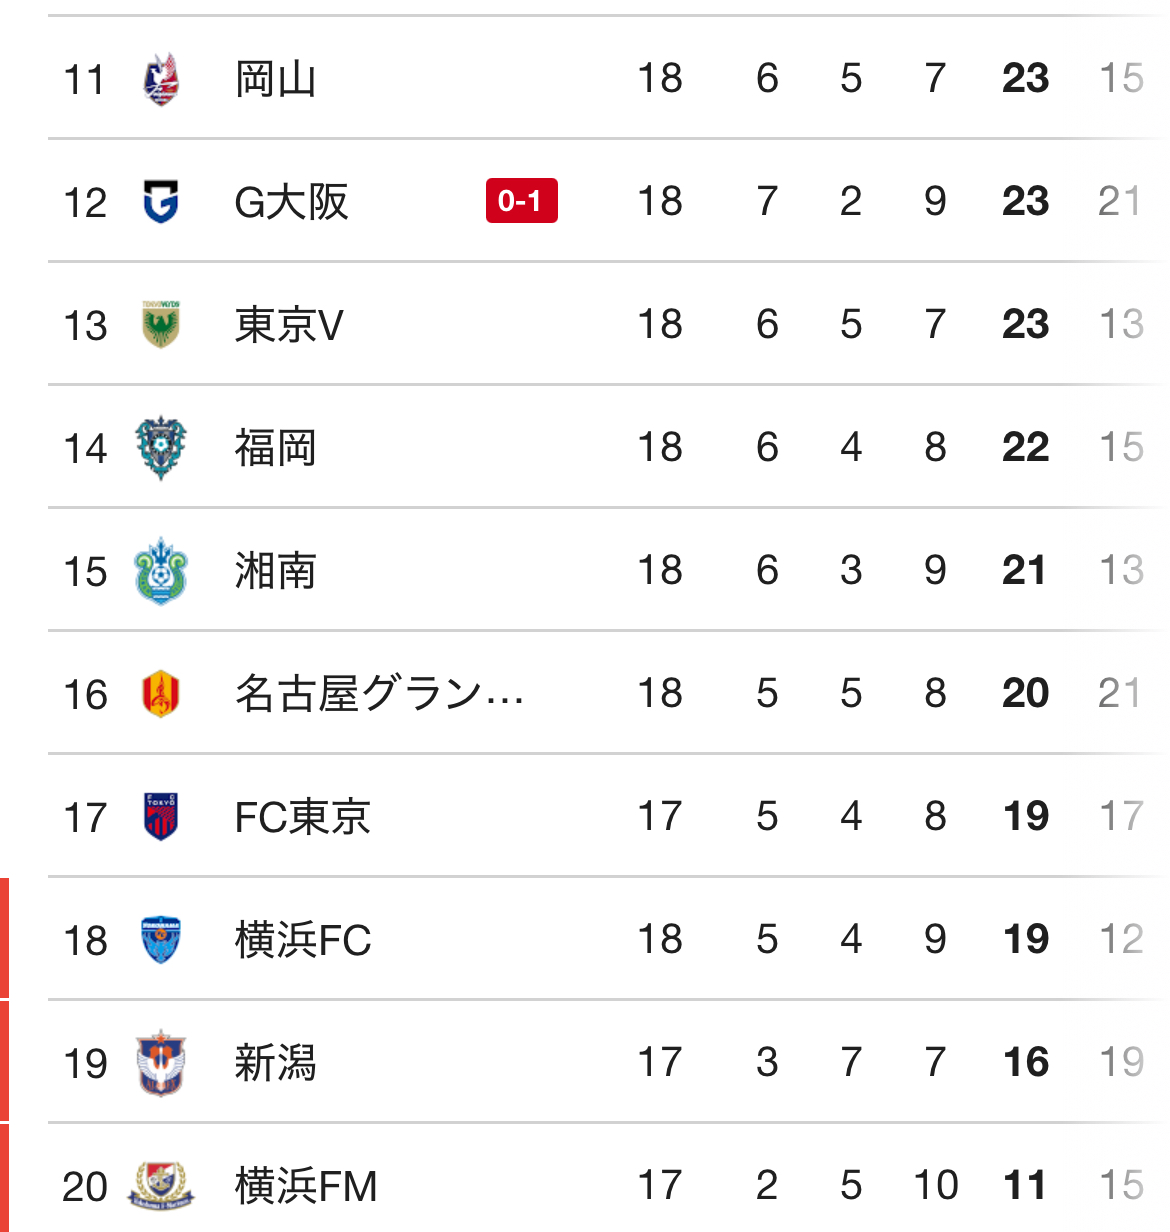The width and height of the screenshot is (1170, 1232).
Task: Click the red relegation marker beside 横浜FC
Action: point(5,938)
